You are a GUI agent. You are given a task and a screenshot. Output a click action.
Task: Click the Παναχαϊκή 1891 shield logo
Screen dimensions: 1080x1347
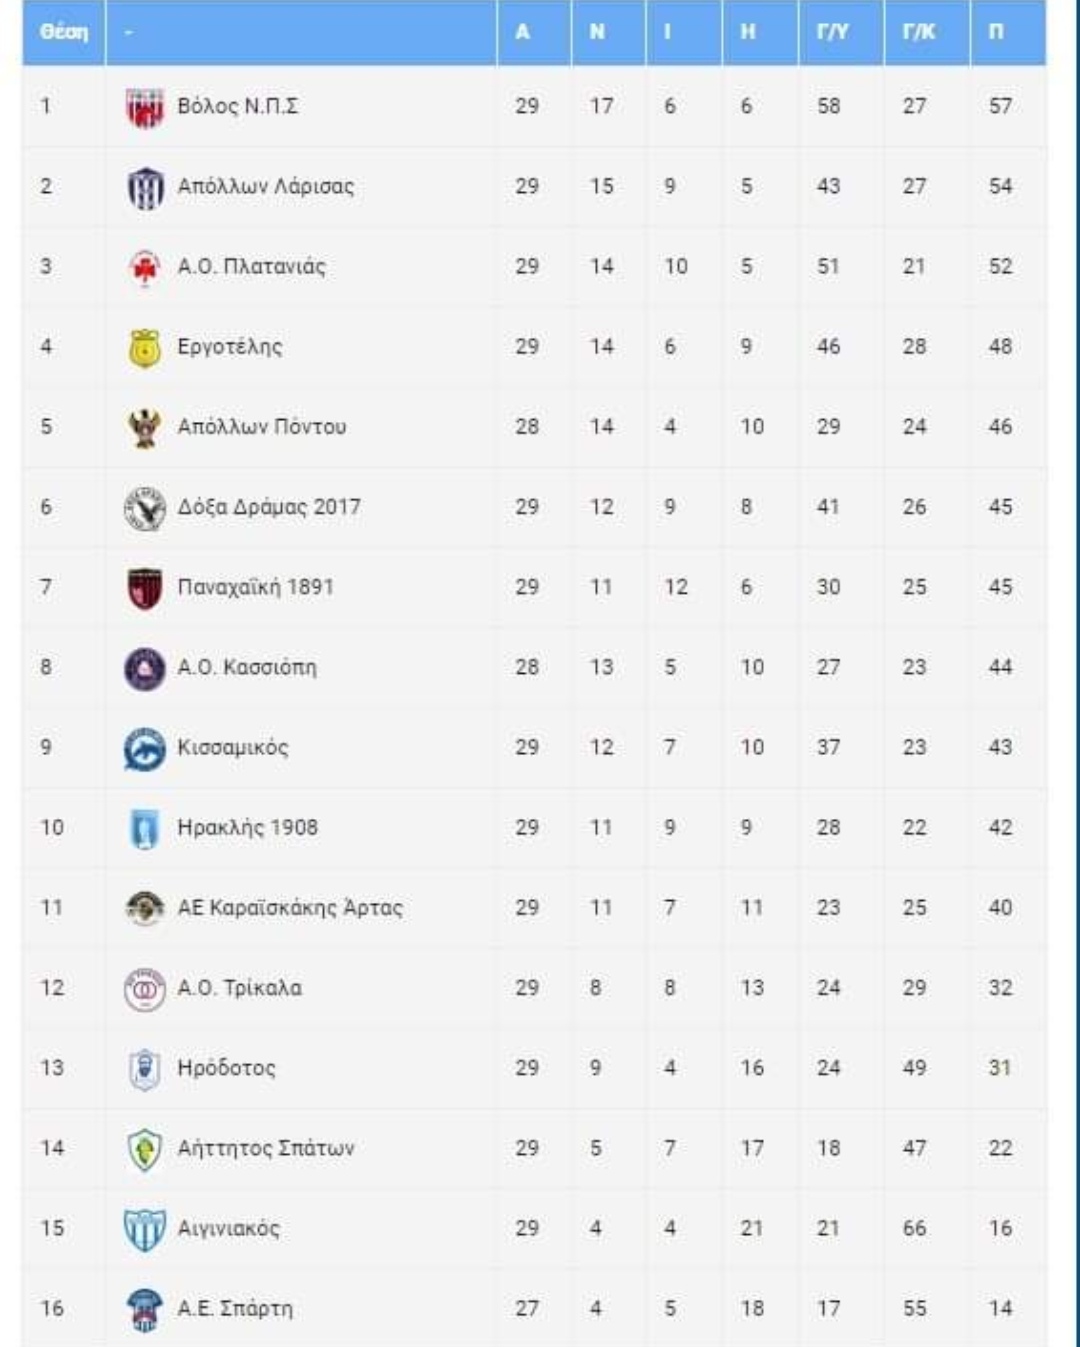145,588
